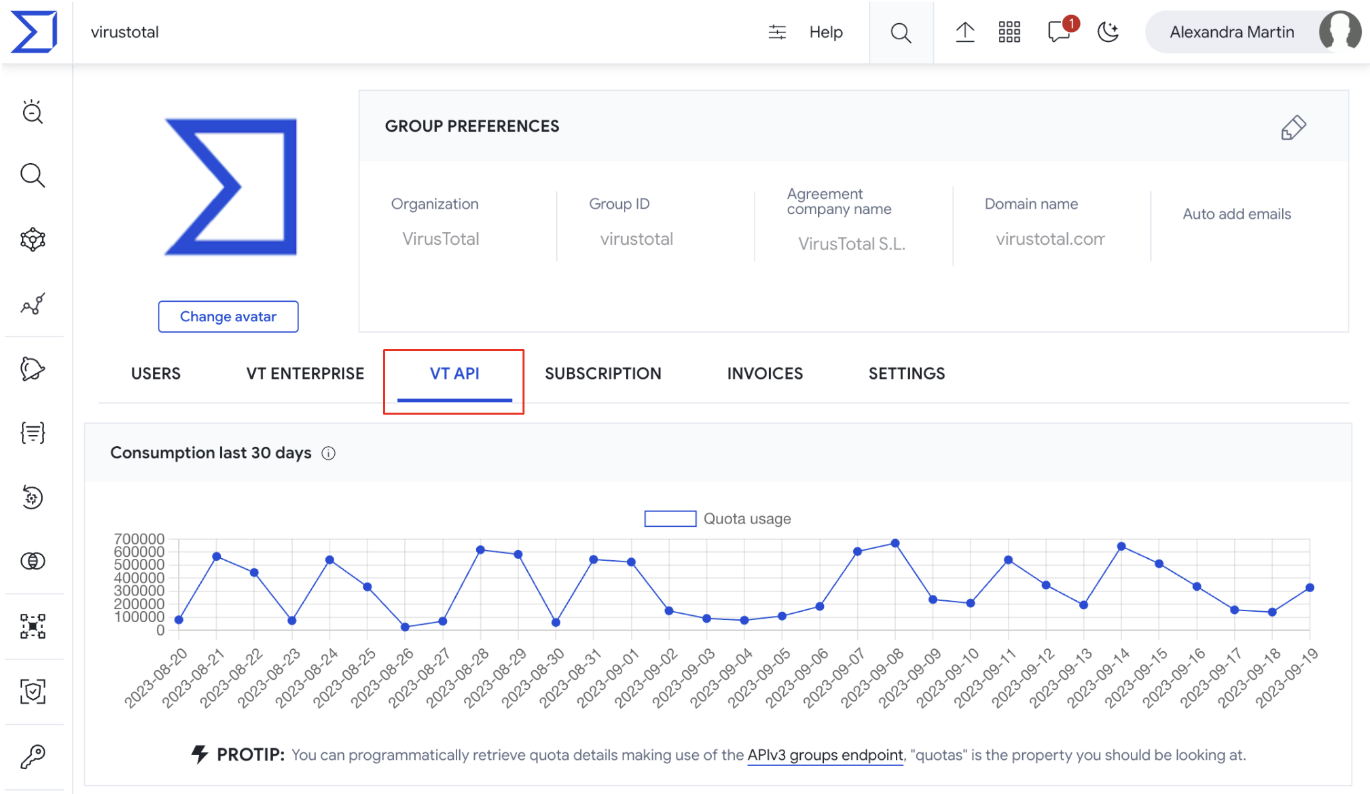
Task: Click the Group ID value virustotal
Action: click(x=637, y=239)
